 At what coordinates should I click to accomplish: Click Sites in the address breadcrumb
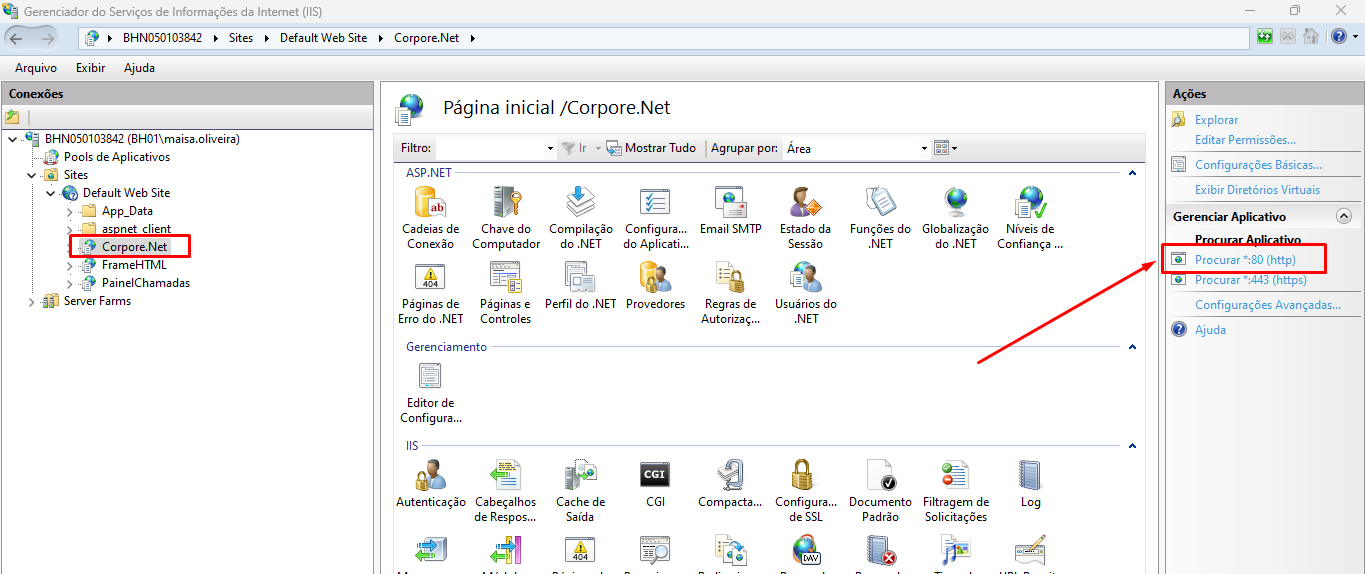(x=240, y=38)
